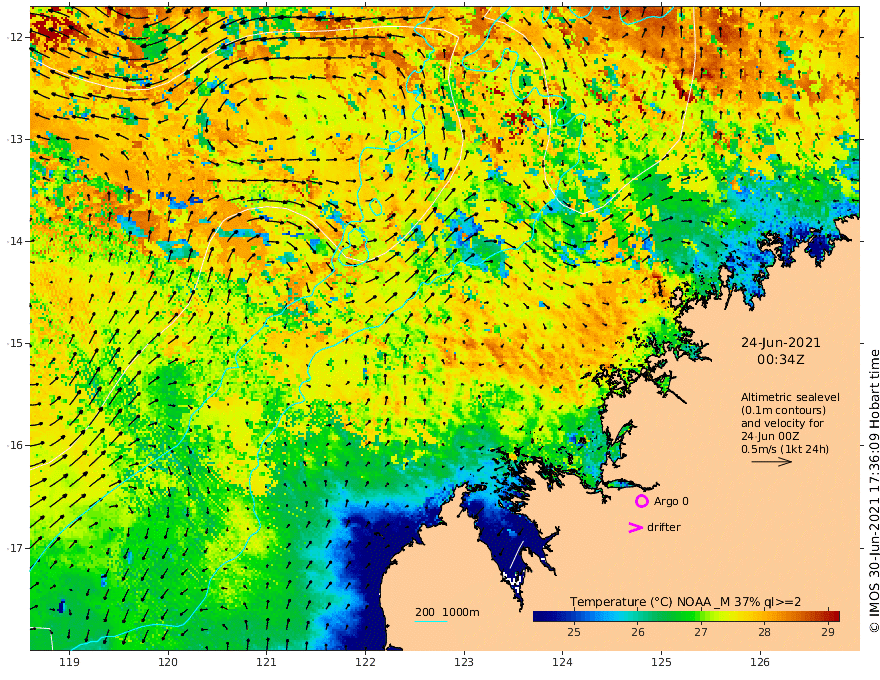The width and height of the screenshot is (880, 680).
Task: Click the date label 24-Jun-2021
Action: click(781, 343)
